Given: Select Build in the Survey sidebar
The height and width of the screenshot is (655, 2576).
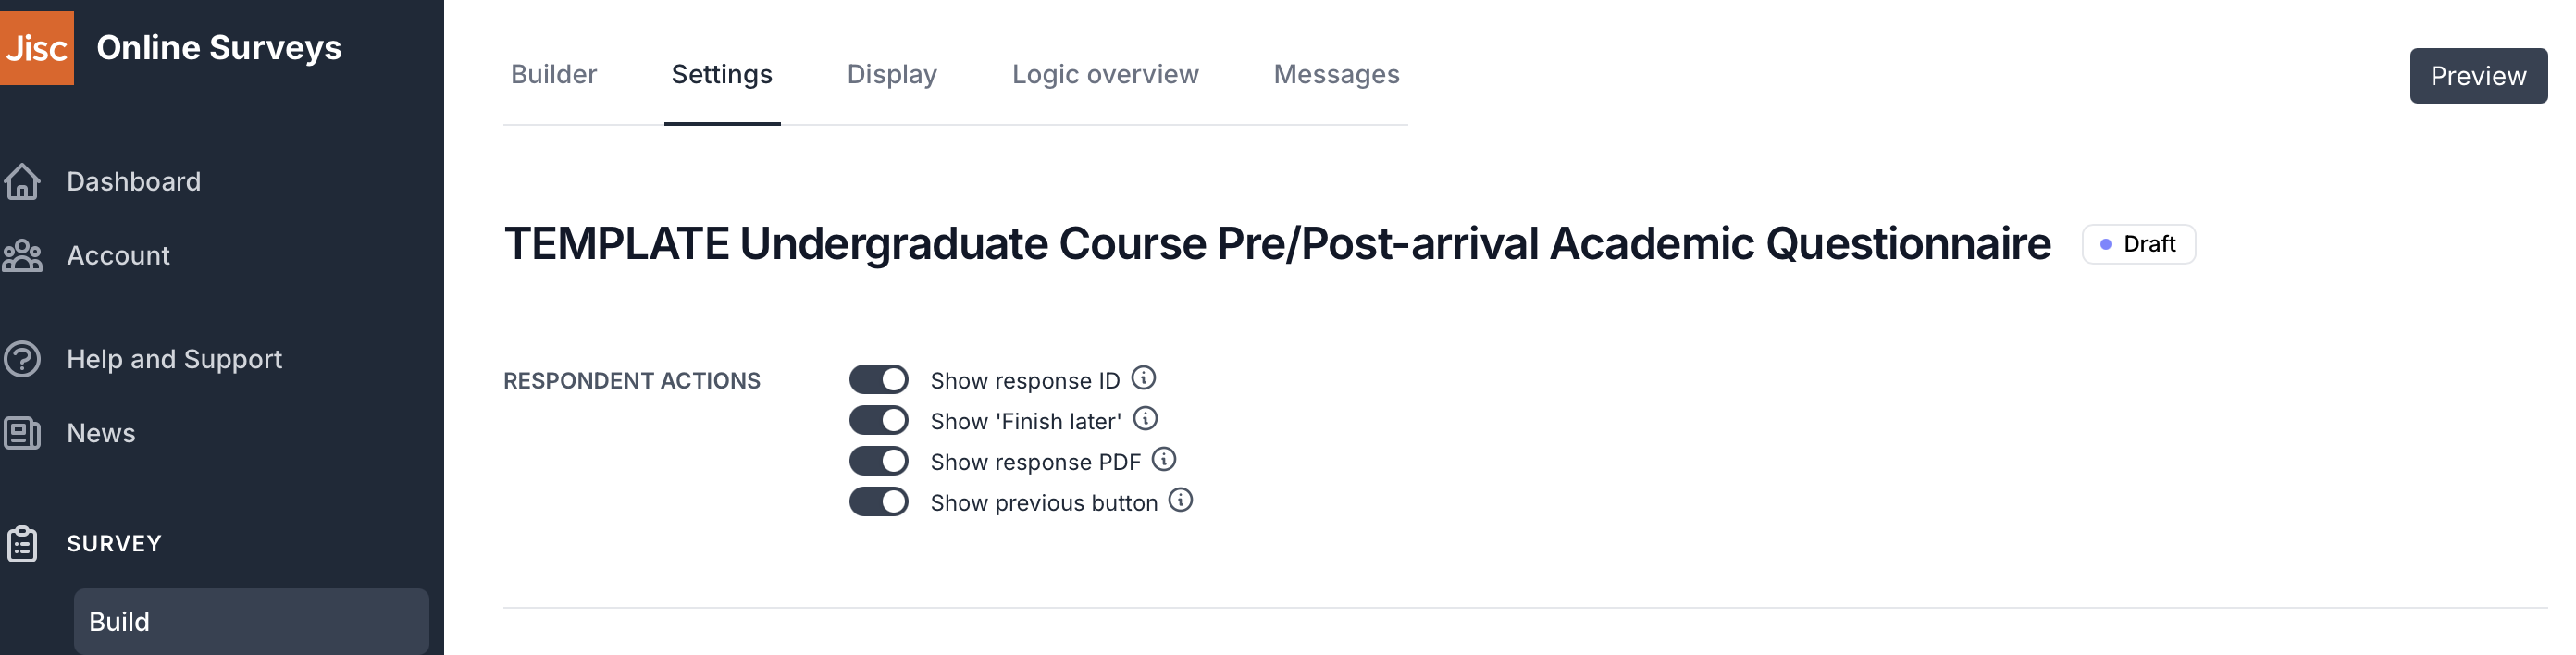Looking at the screenshot, I should [251, 621].
